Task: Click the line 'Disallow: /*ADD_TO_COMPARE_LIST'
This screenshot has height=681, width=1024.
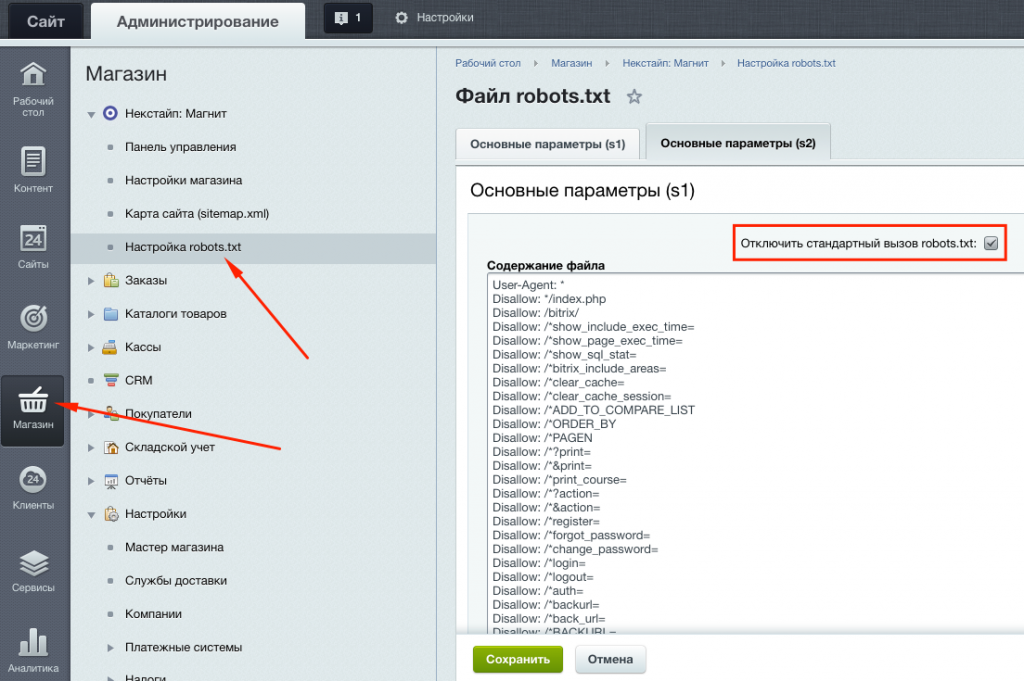Action: pyautogui.click(x=594, y=410)
